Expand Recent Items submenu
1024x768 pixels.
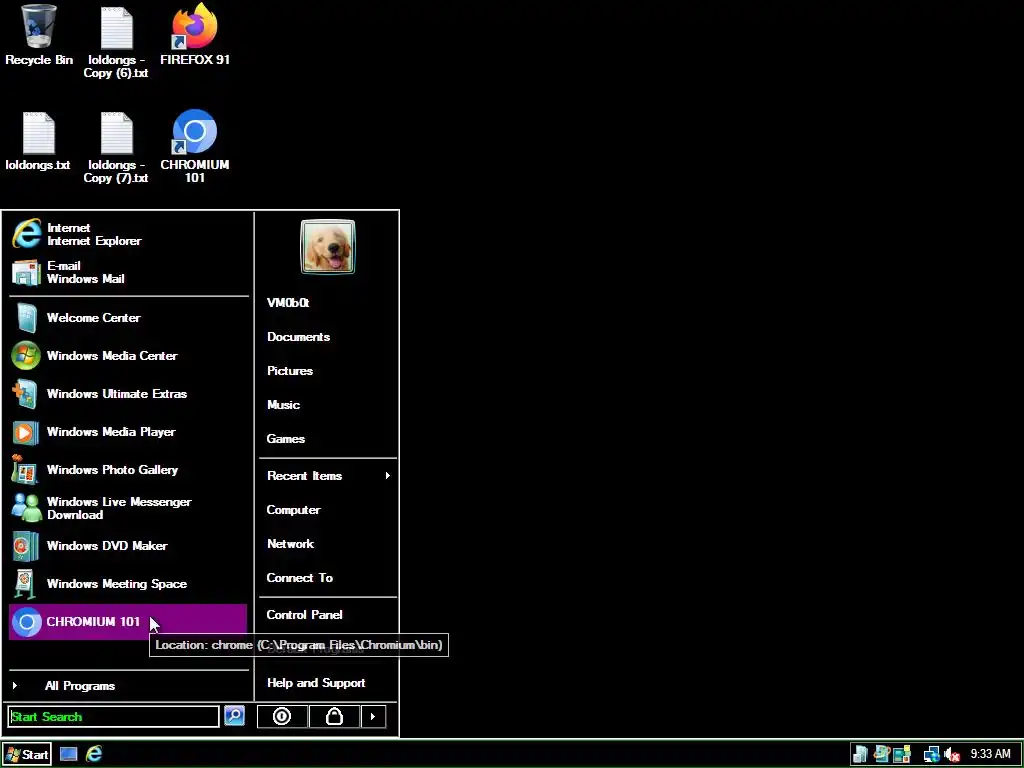[328, 476]
